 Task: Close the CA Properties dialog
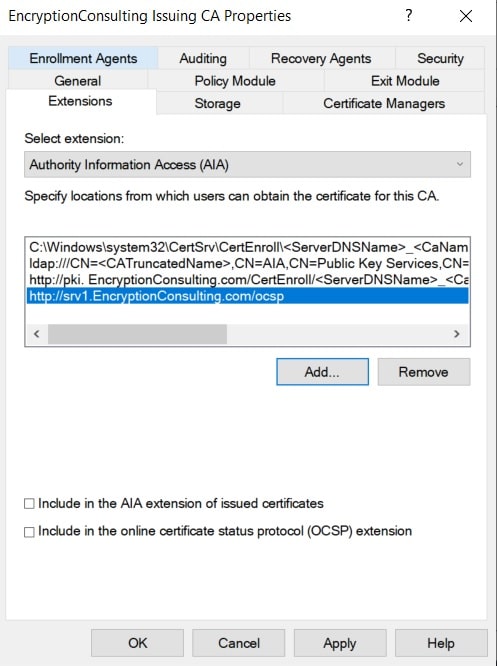coord(466,16)
